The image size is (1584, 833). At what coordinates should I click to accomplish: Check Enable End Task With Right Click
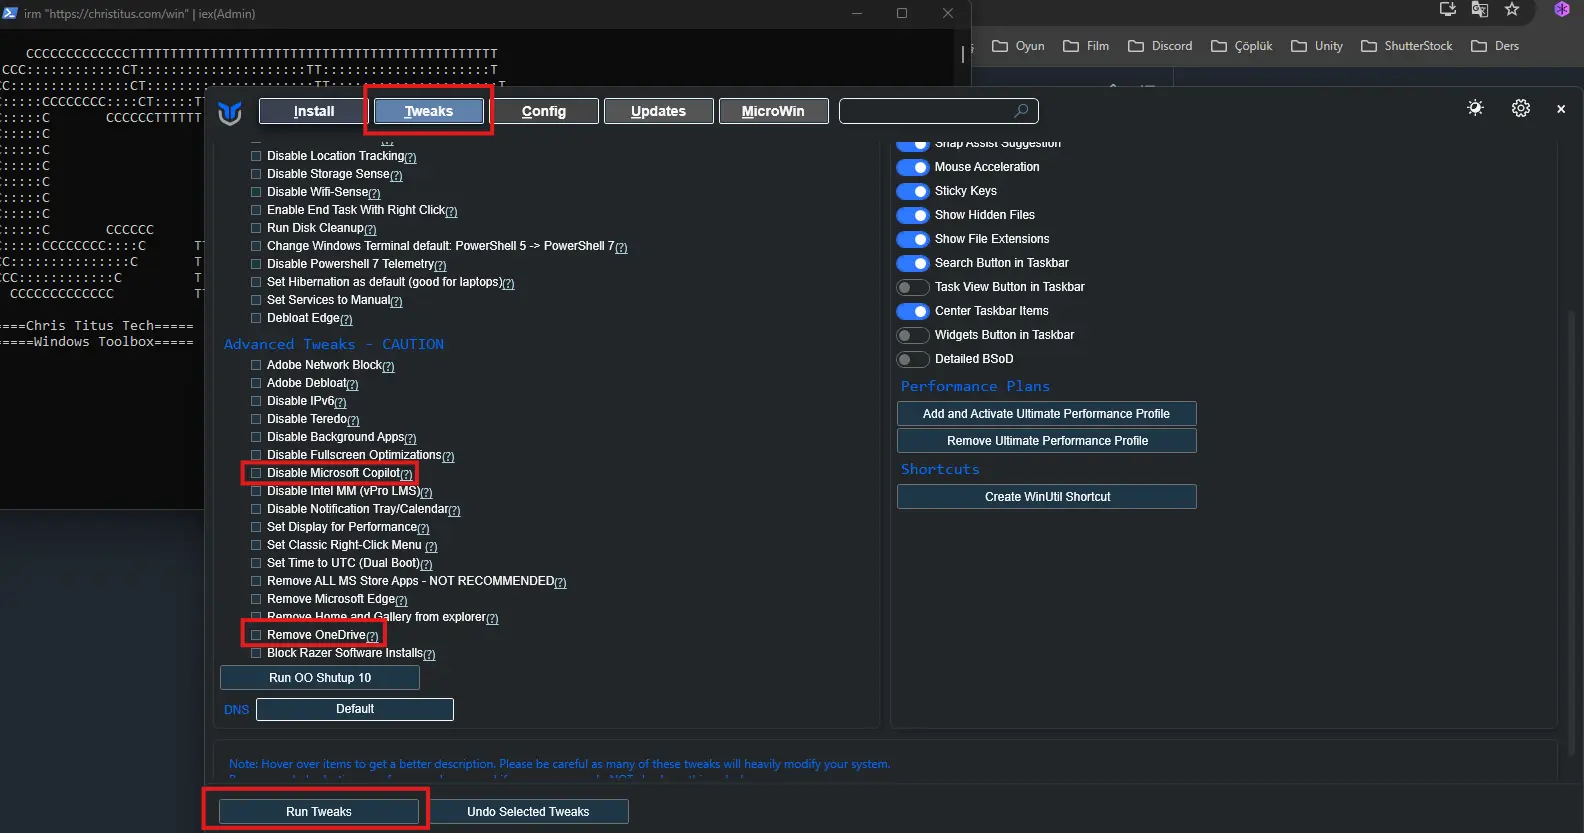tap(256, 210)
